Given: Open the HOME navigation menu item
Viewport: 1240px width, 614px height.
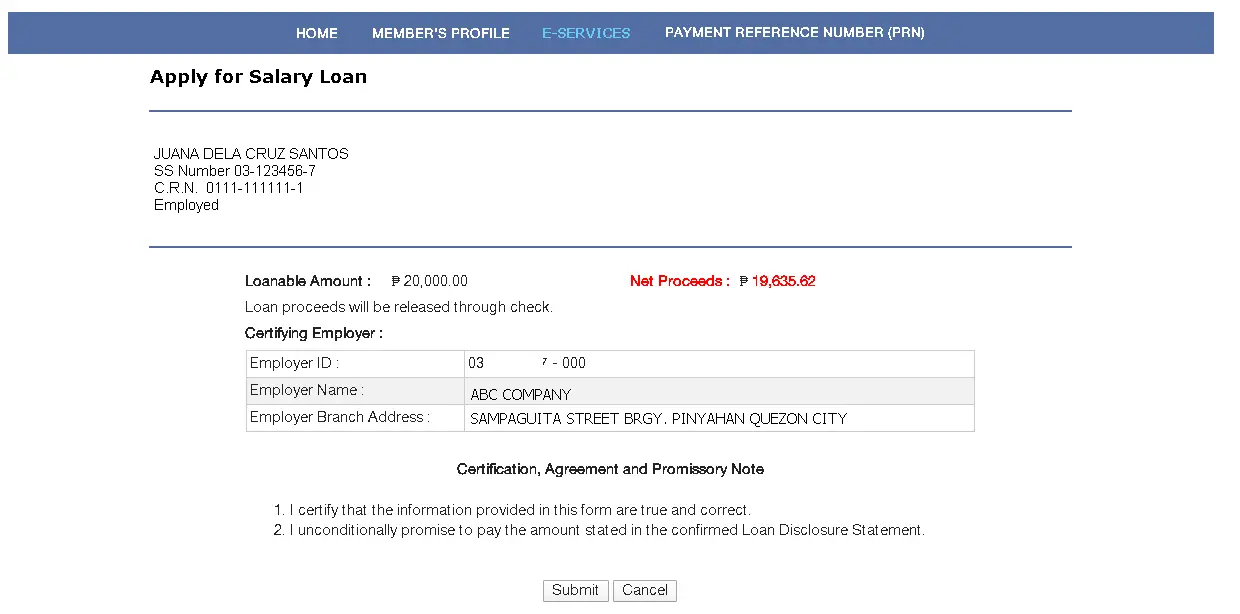Looking at the screenshot, I should tap(317, 33).
